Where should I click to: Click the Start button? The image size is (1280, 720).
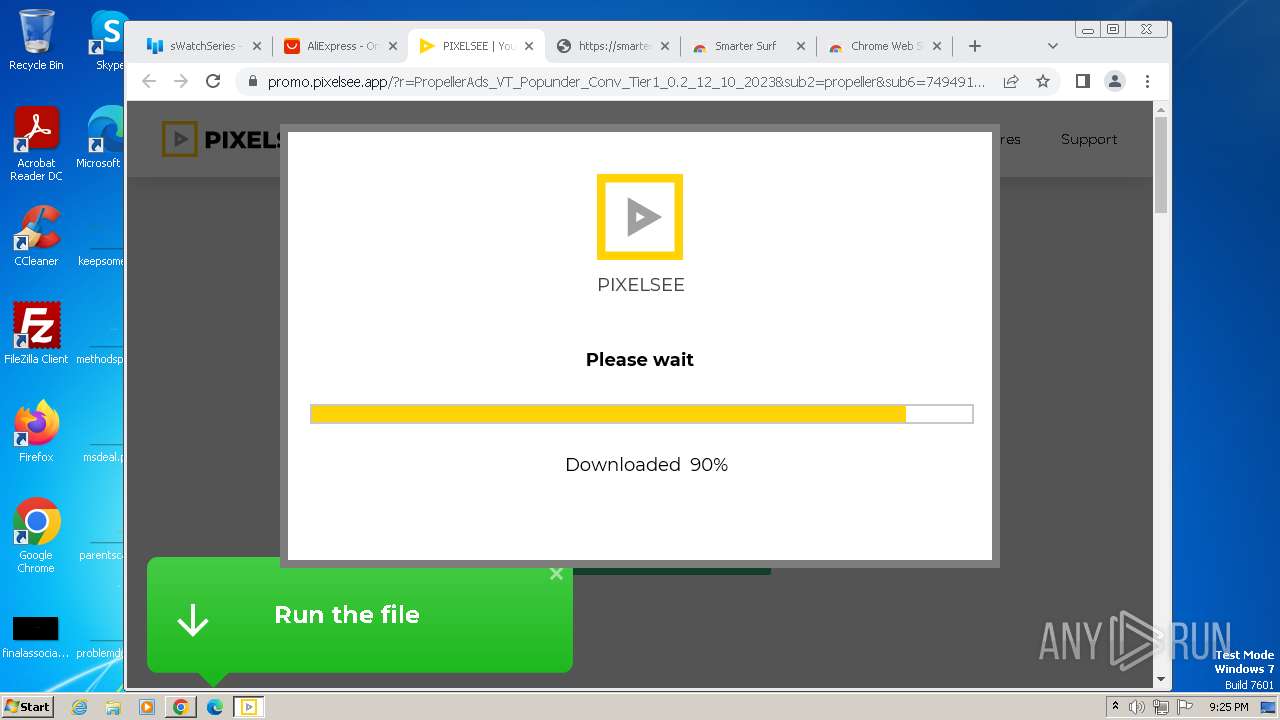(27, 707)
